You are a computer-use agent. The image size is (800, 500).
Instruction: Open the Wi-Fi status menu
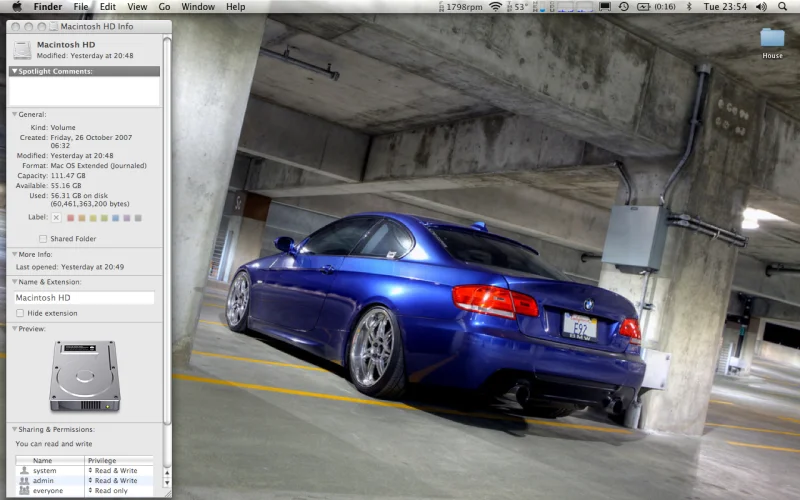[495, 7]
